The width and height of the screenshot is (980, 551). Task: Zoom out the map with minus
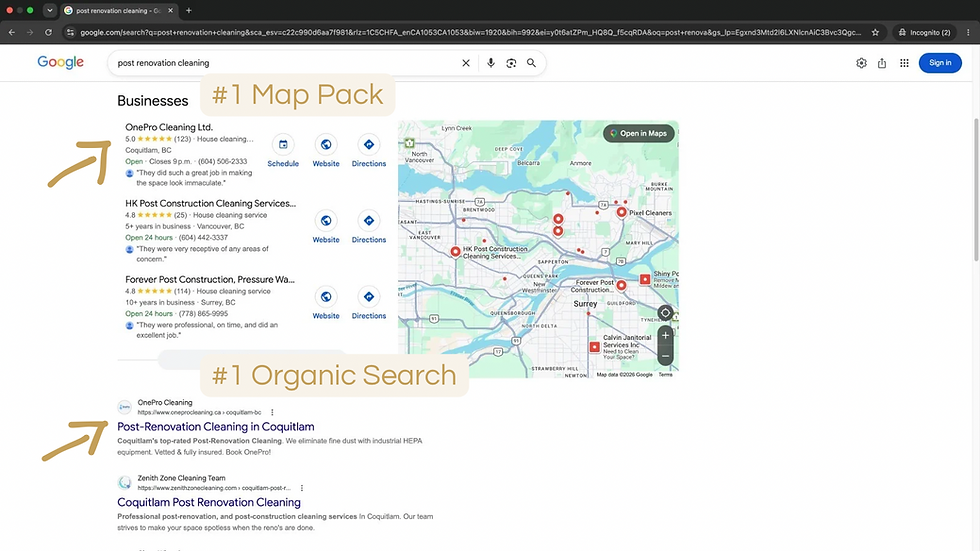tap(666, 356)
